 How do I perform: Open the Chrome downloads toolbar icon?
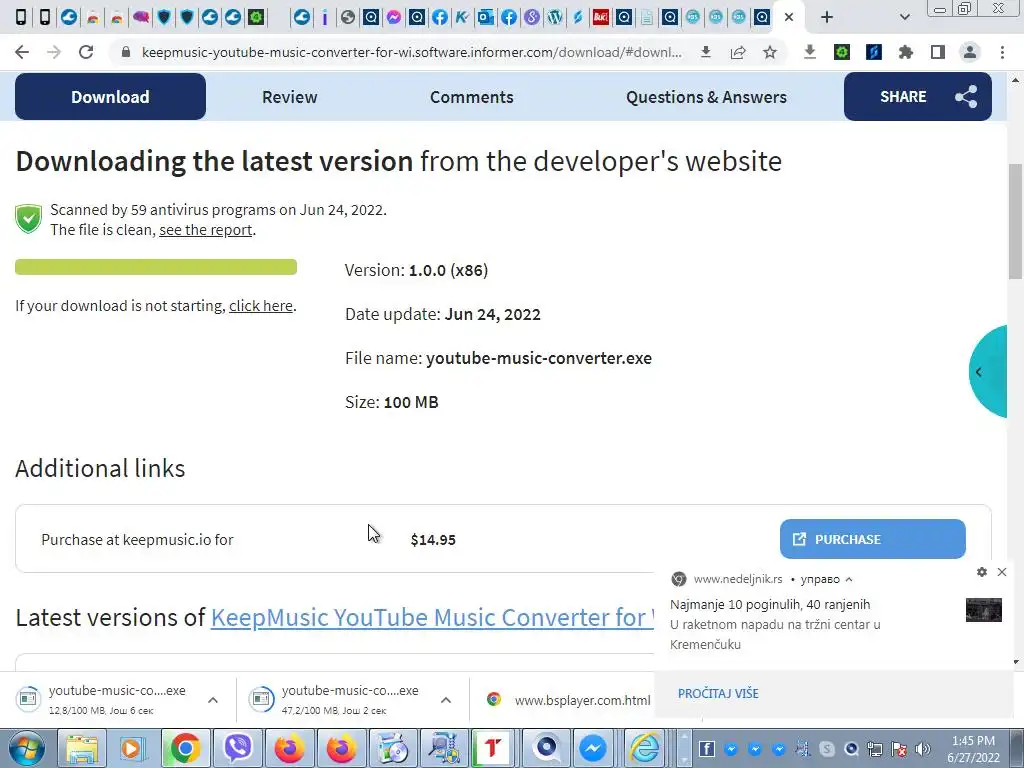coord(810,52)
